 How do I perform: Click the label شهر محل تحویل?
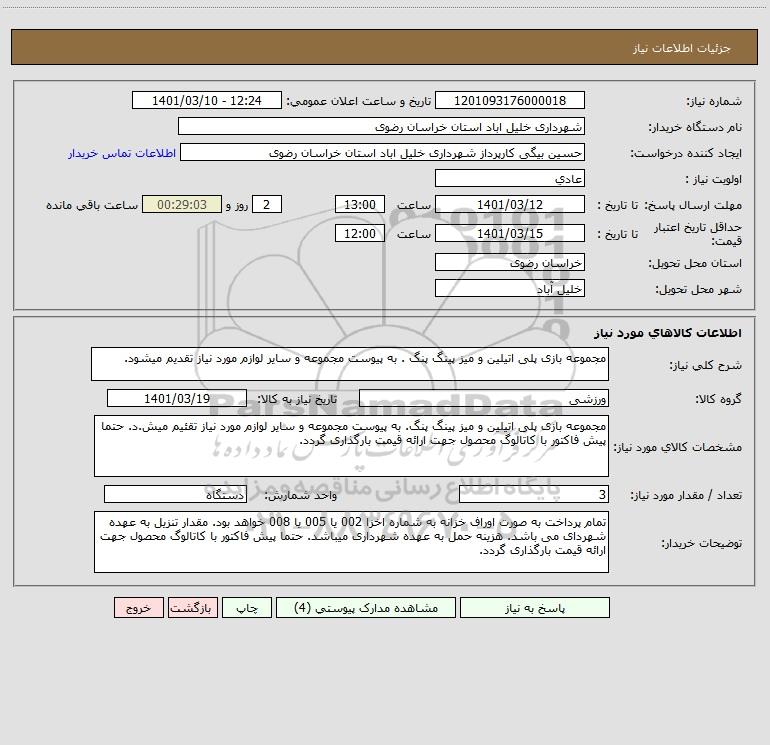point(699,289)
